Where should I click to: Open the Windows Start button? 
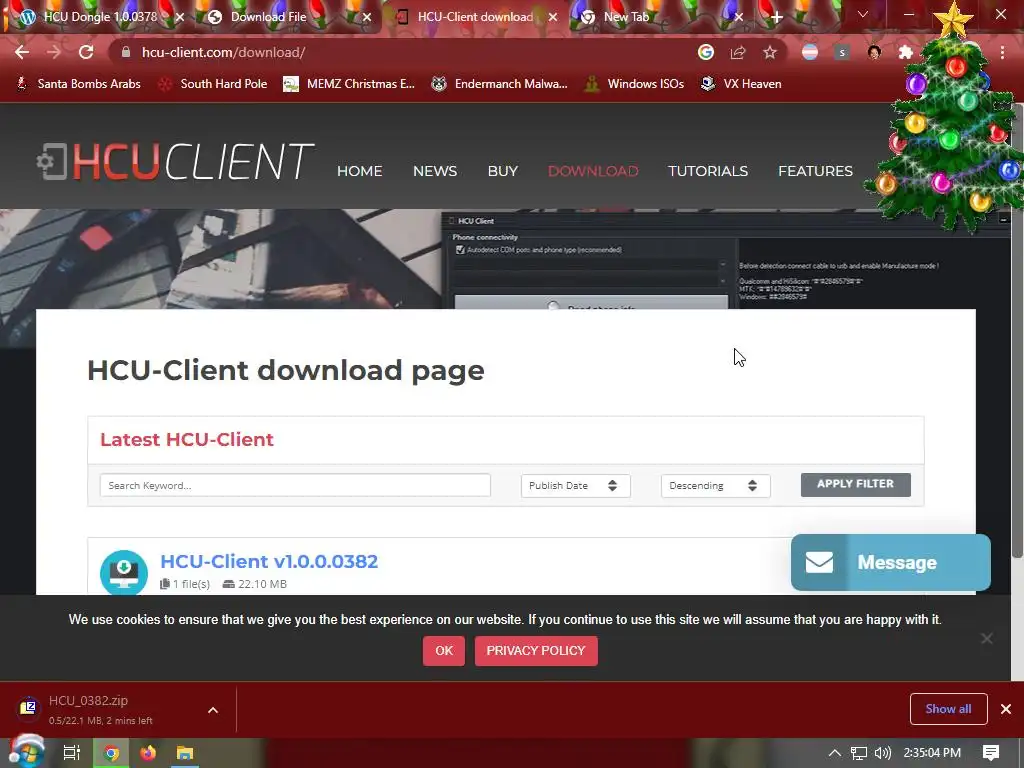pyautogui.click(x=27, y=753)
